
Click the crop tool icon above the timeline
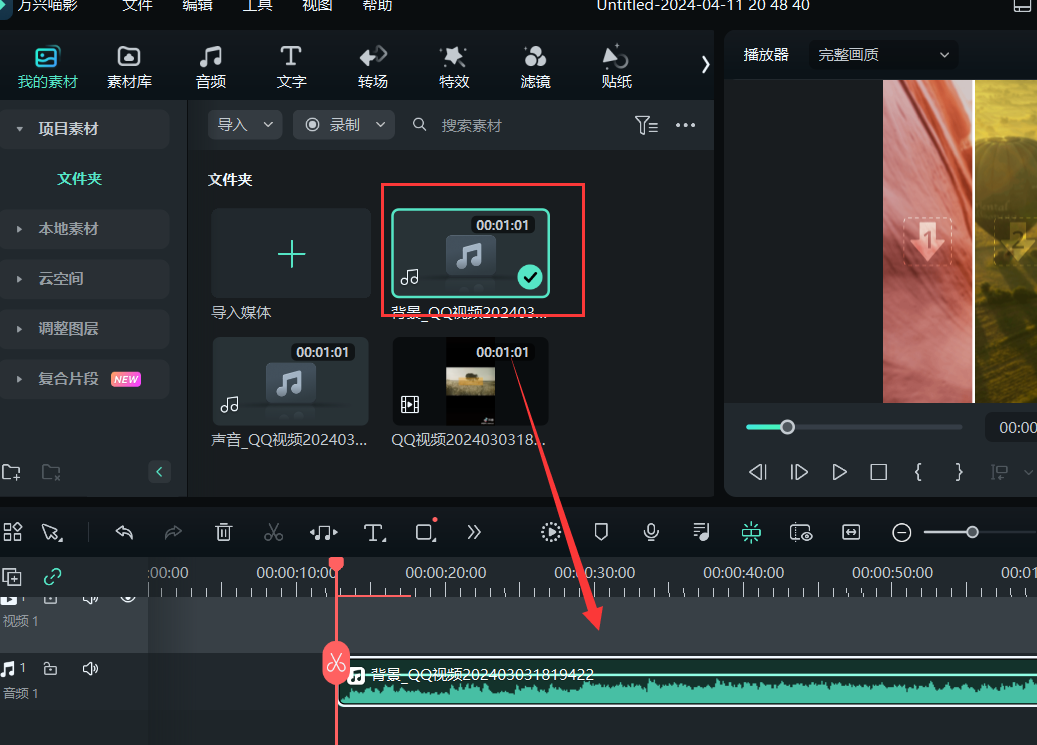[425, 532]
